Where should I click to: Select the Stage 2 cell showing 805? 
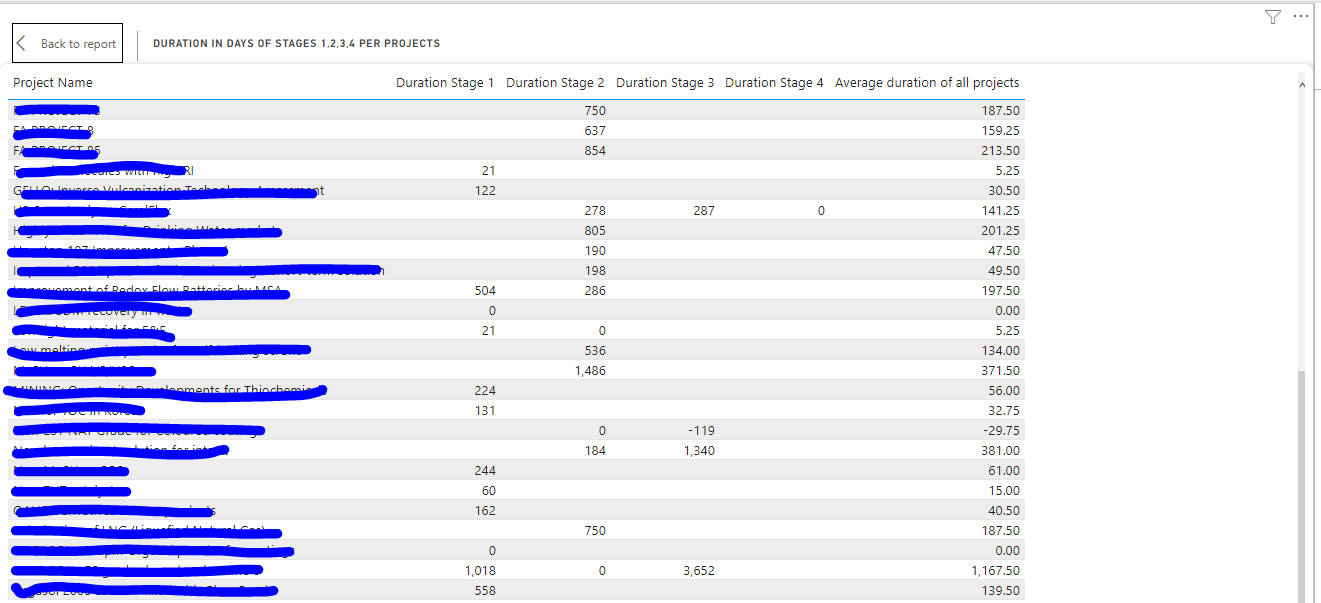coord(595,231)
